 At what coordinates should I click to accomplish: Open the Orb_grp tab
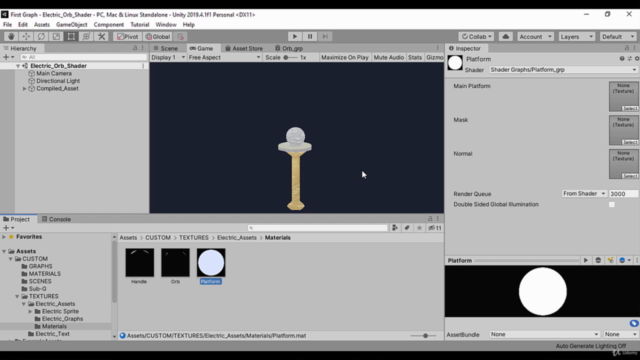(289, 48)
